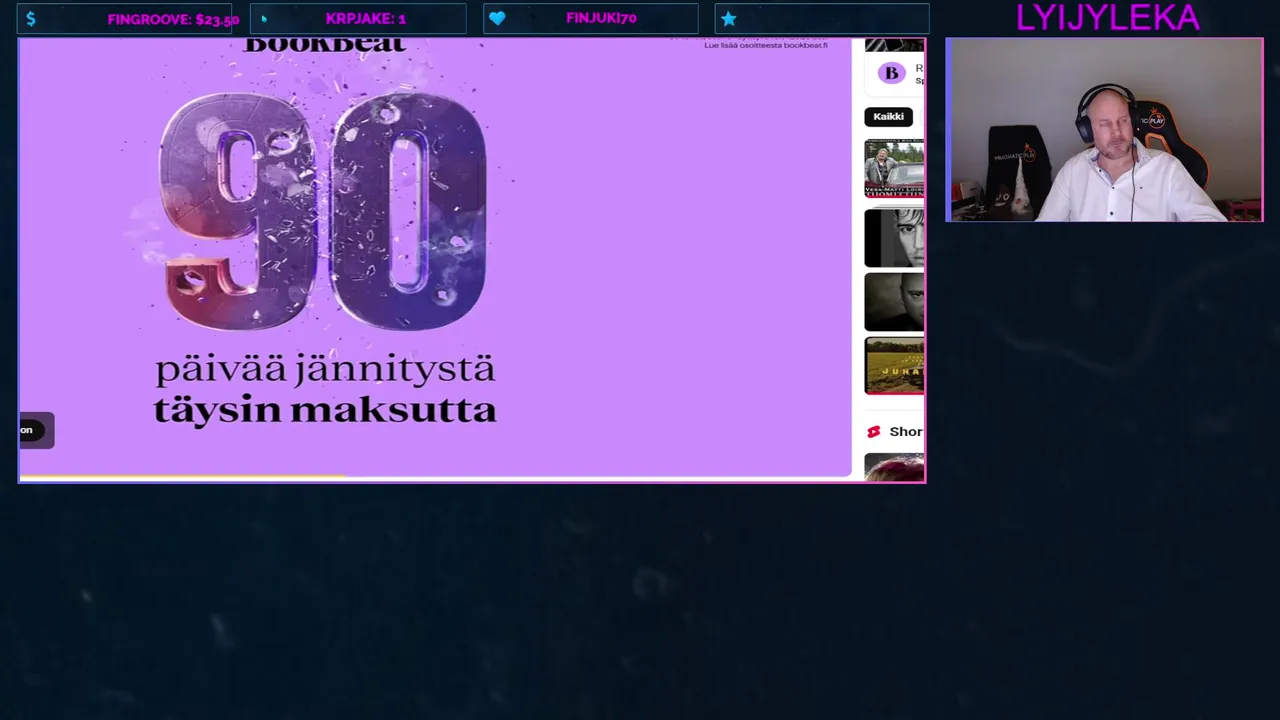
Task: Click the KRPJAKE: 1 label
Action: pos(365,19)
